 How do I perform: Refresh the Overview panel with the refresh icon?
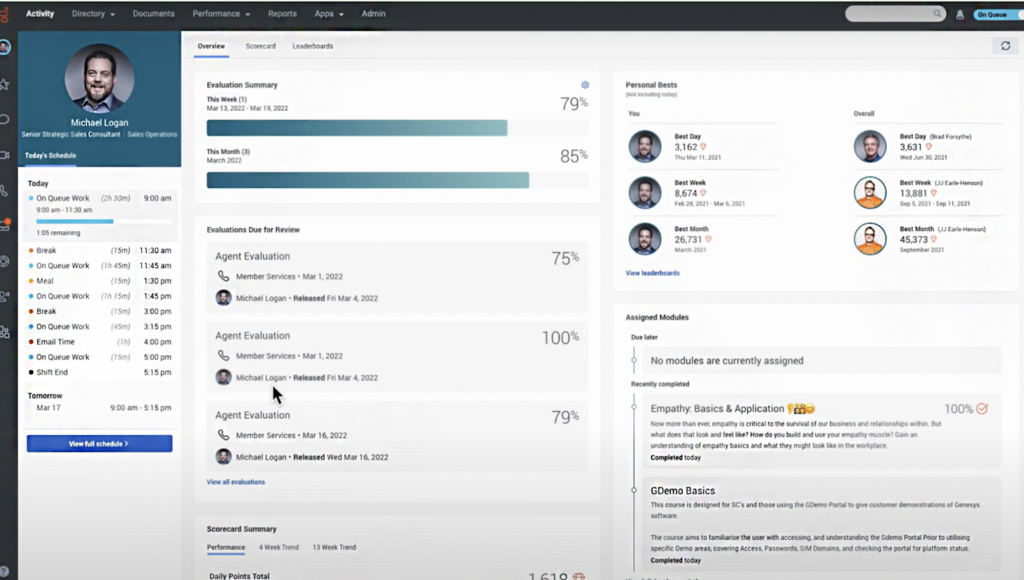(x=1008, y=45)
